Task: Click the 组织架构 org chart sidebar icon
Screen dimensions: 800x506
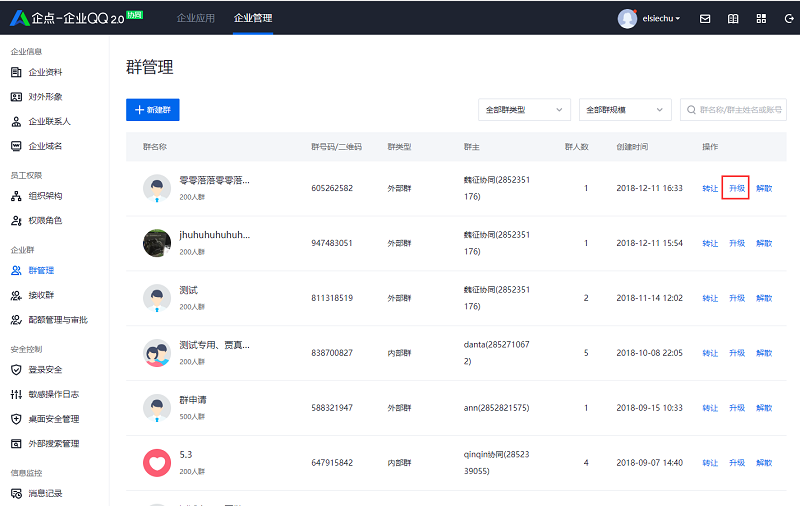Action: (x=16, y=196)
